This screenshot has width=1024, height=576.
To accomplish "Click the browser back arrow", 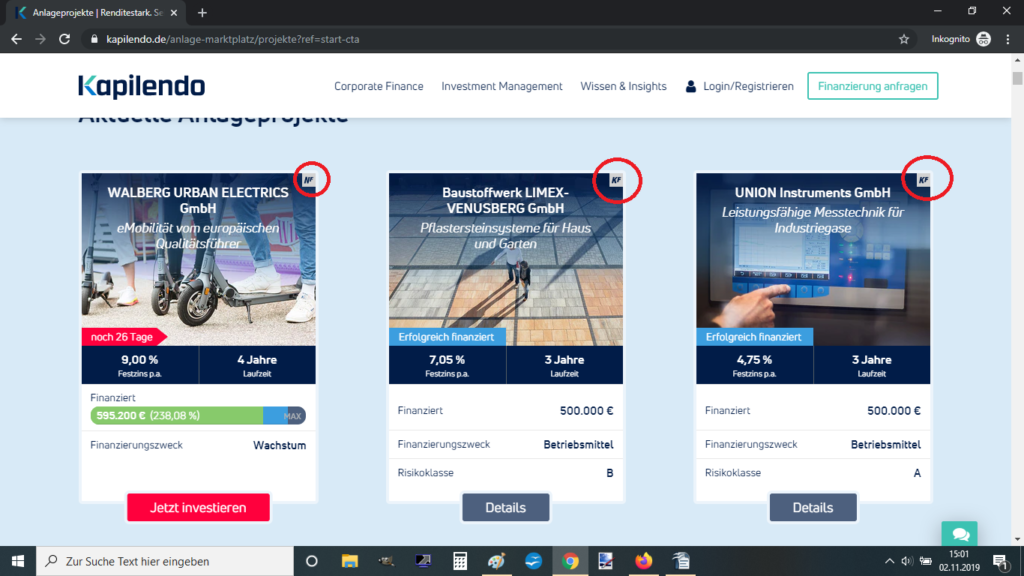I will (x=16, y=39).
